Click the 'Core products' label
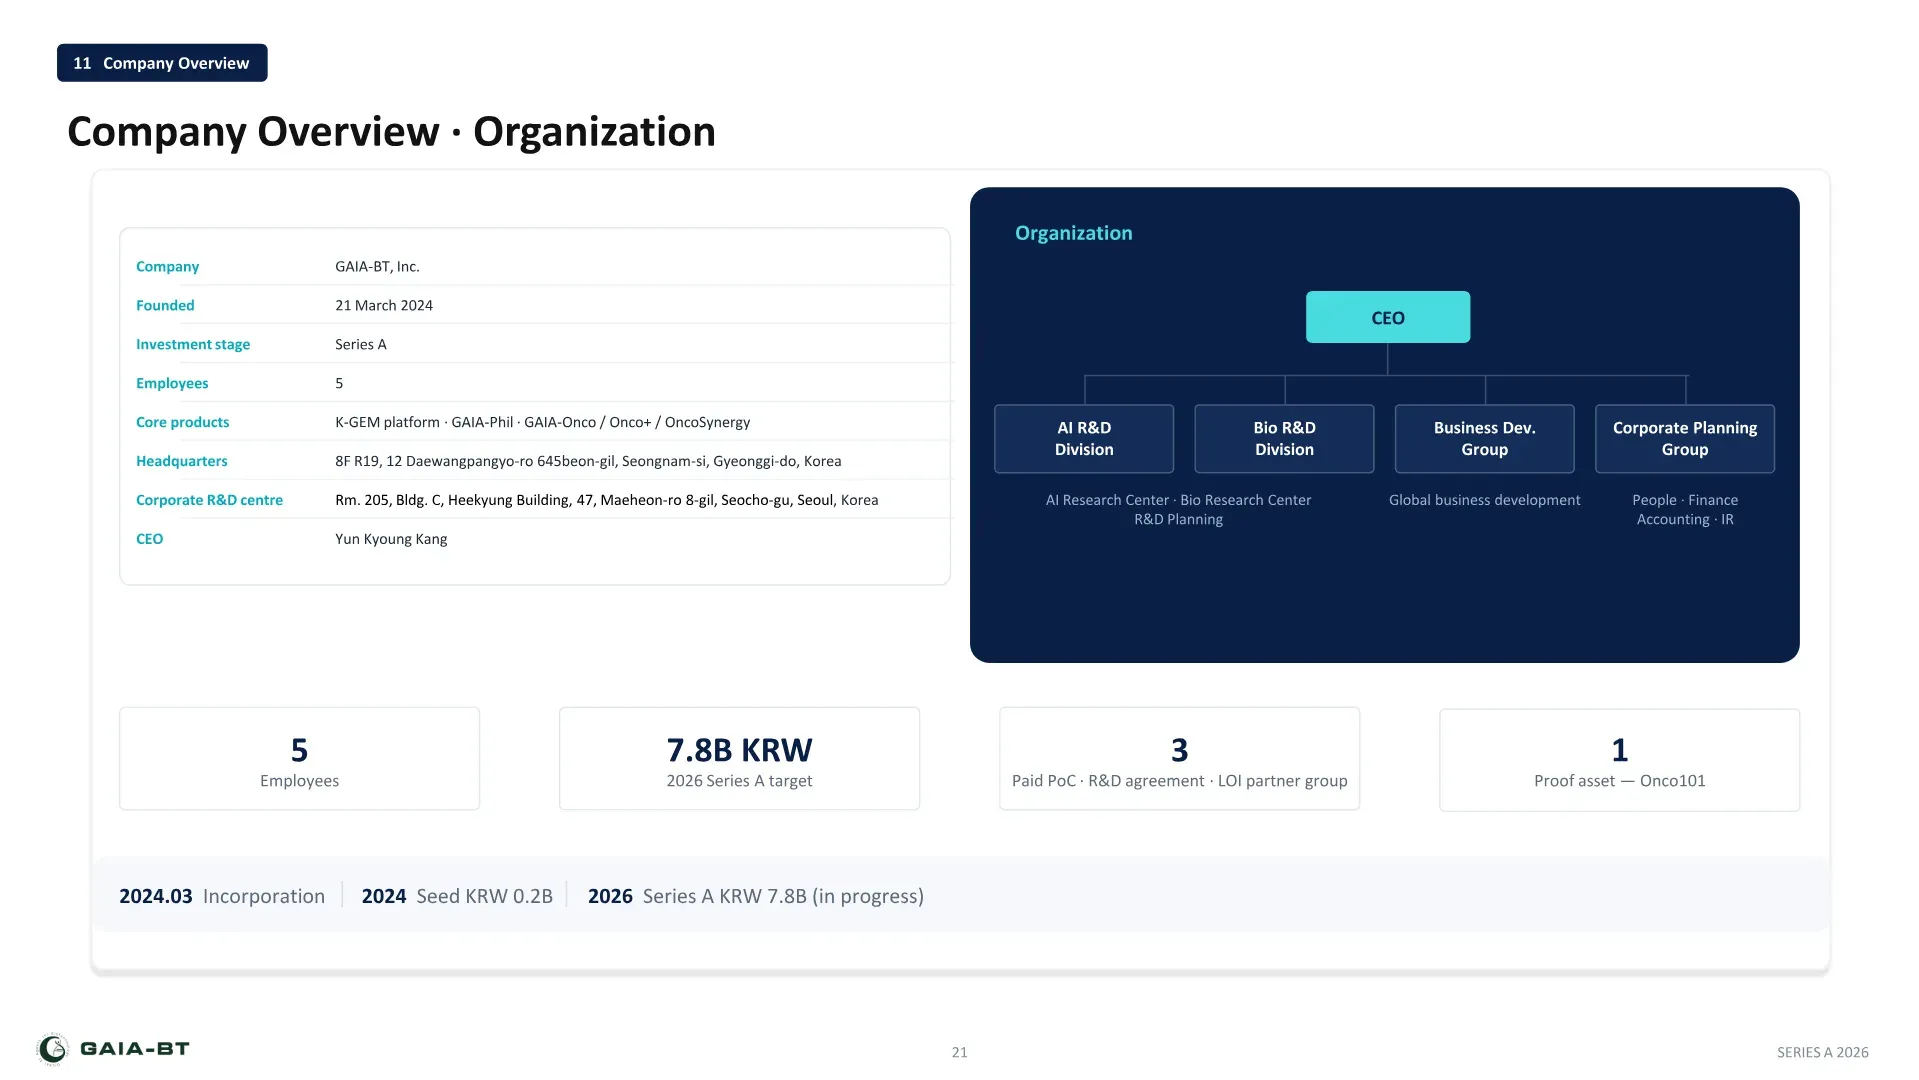Viewport: 1919px width, 1080px height. pyautogui.click(x=182, y=422)
